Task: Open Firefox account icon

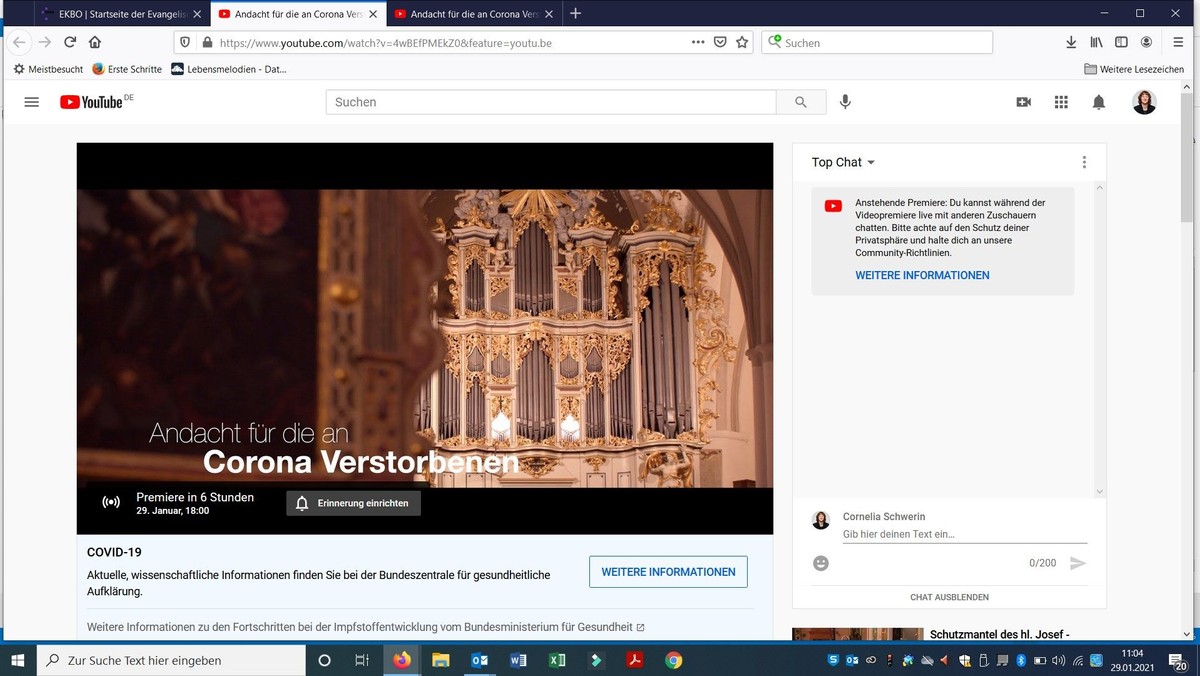Action: (x=1147, y=42)
